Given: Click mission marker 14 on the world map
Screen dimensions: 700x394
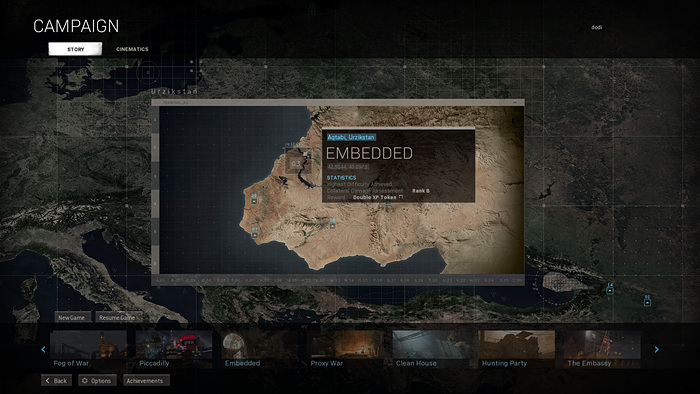Looking at the screenshot, I should 610,290.
